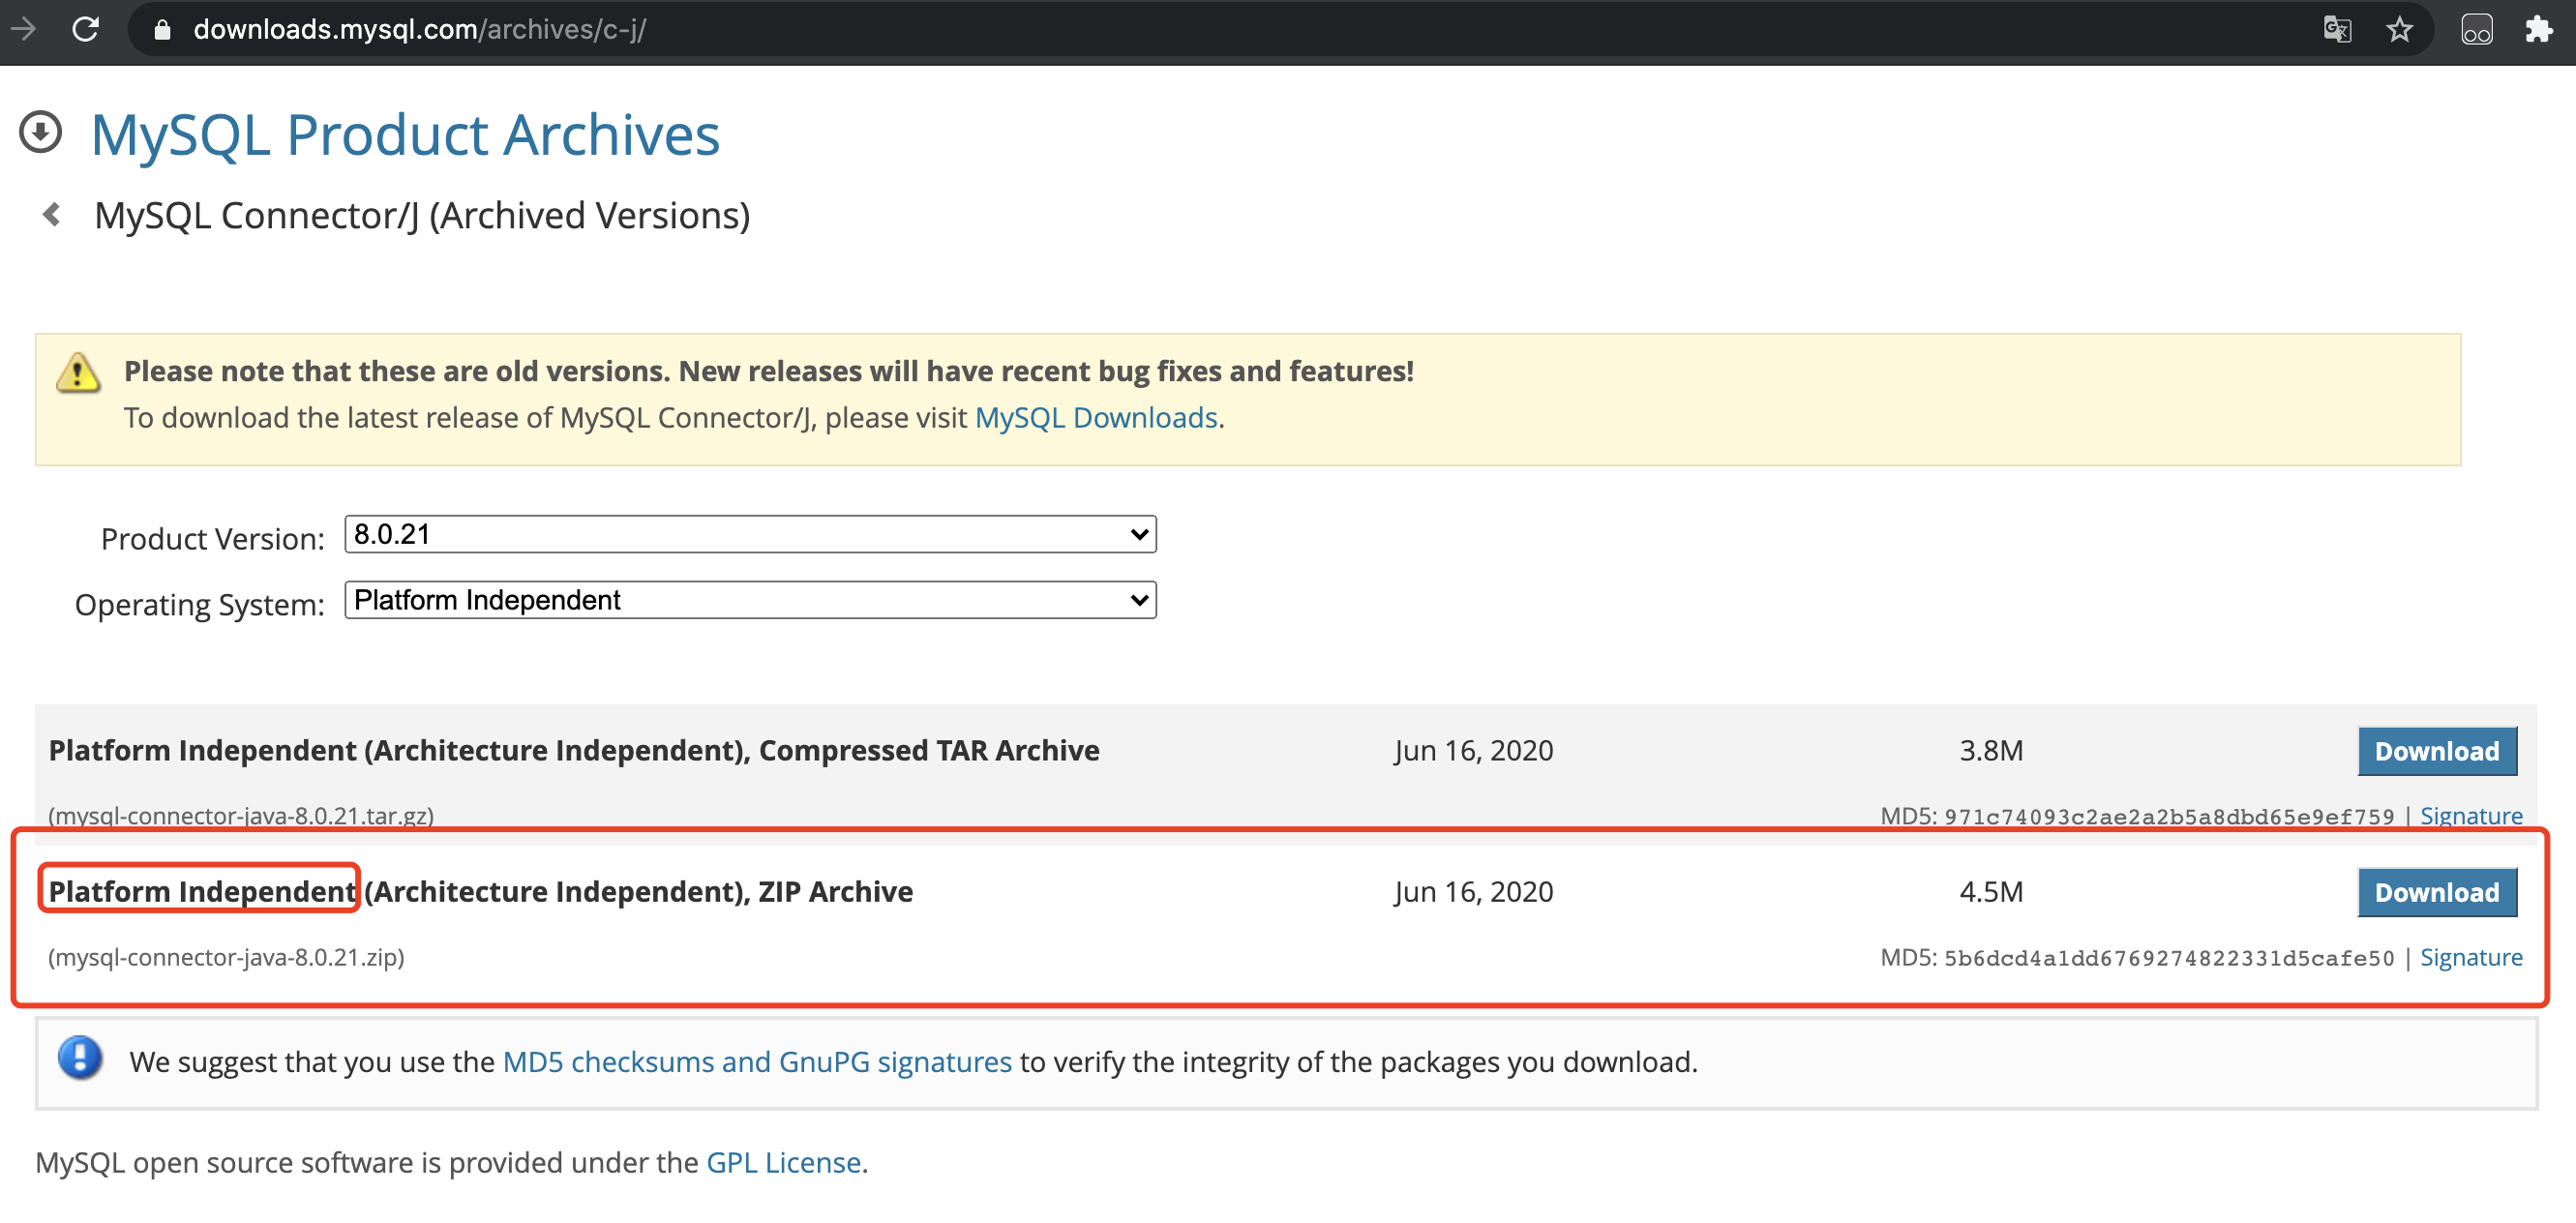The width and height of the screenshot is (2576, 1223).
Task: Reload the page with refresh icon
Action: [86, 29]
